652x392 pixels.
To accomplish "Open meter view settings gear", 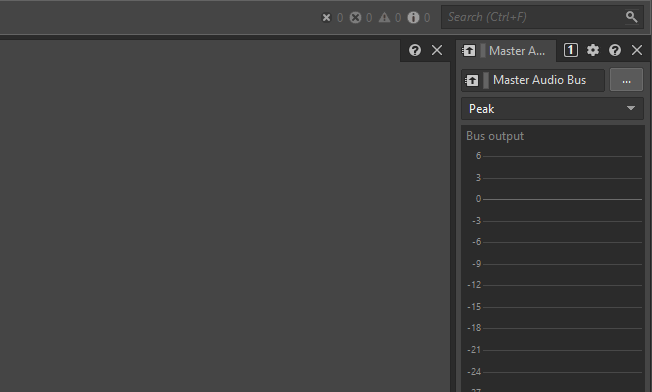I will tap(593, 50).
